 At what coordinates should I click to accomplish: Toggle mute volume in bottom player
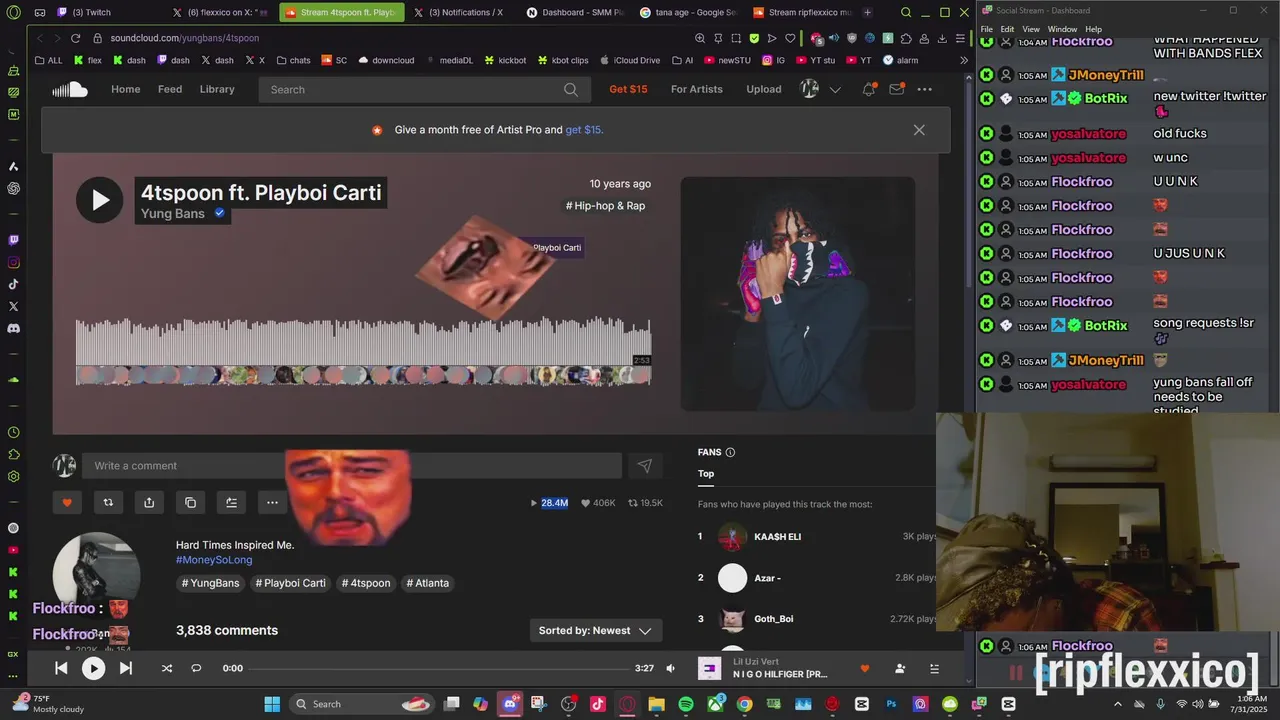coord(671,668)
